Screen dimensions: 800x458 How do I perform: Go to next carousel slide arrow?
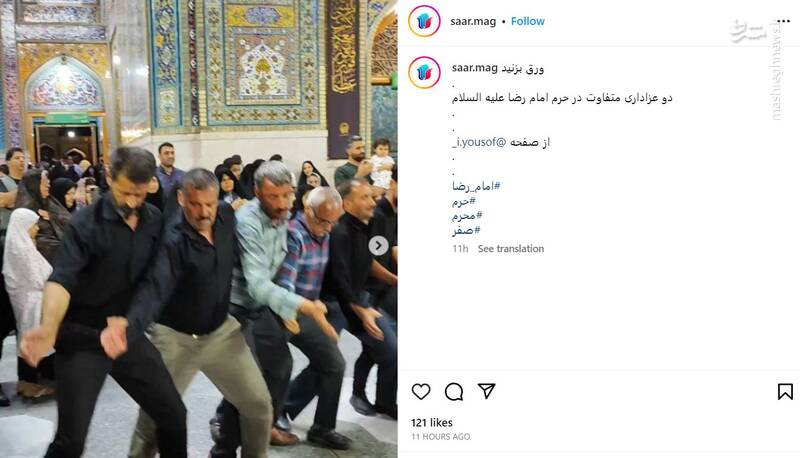pos(378,246)
